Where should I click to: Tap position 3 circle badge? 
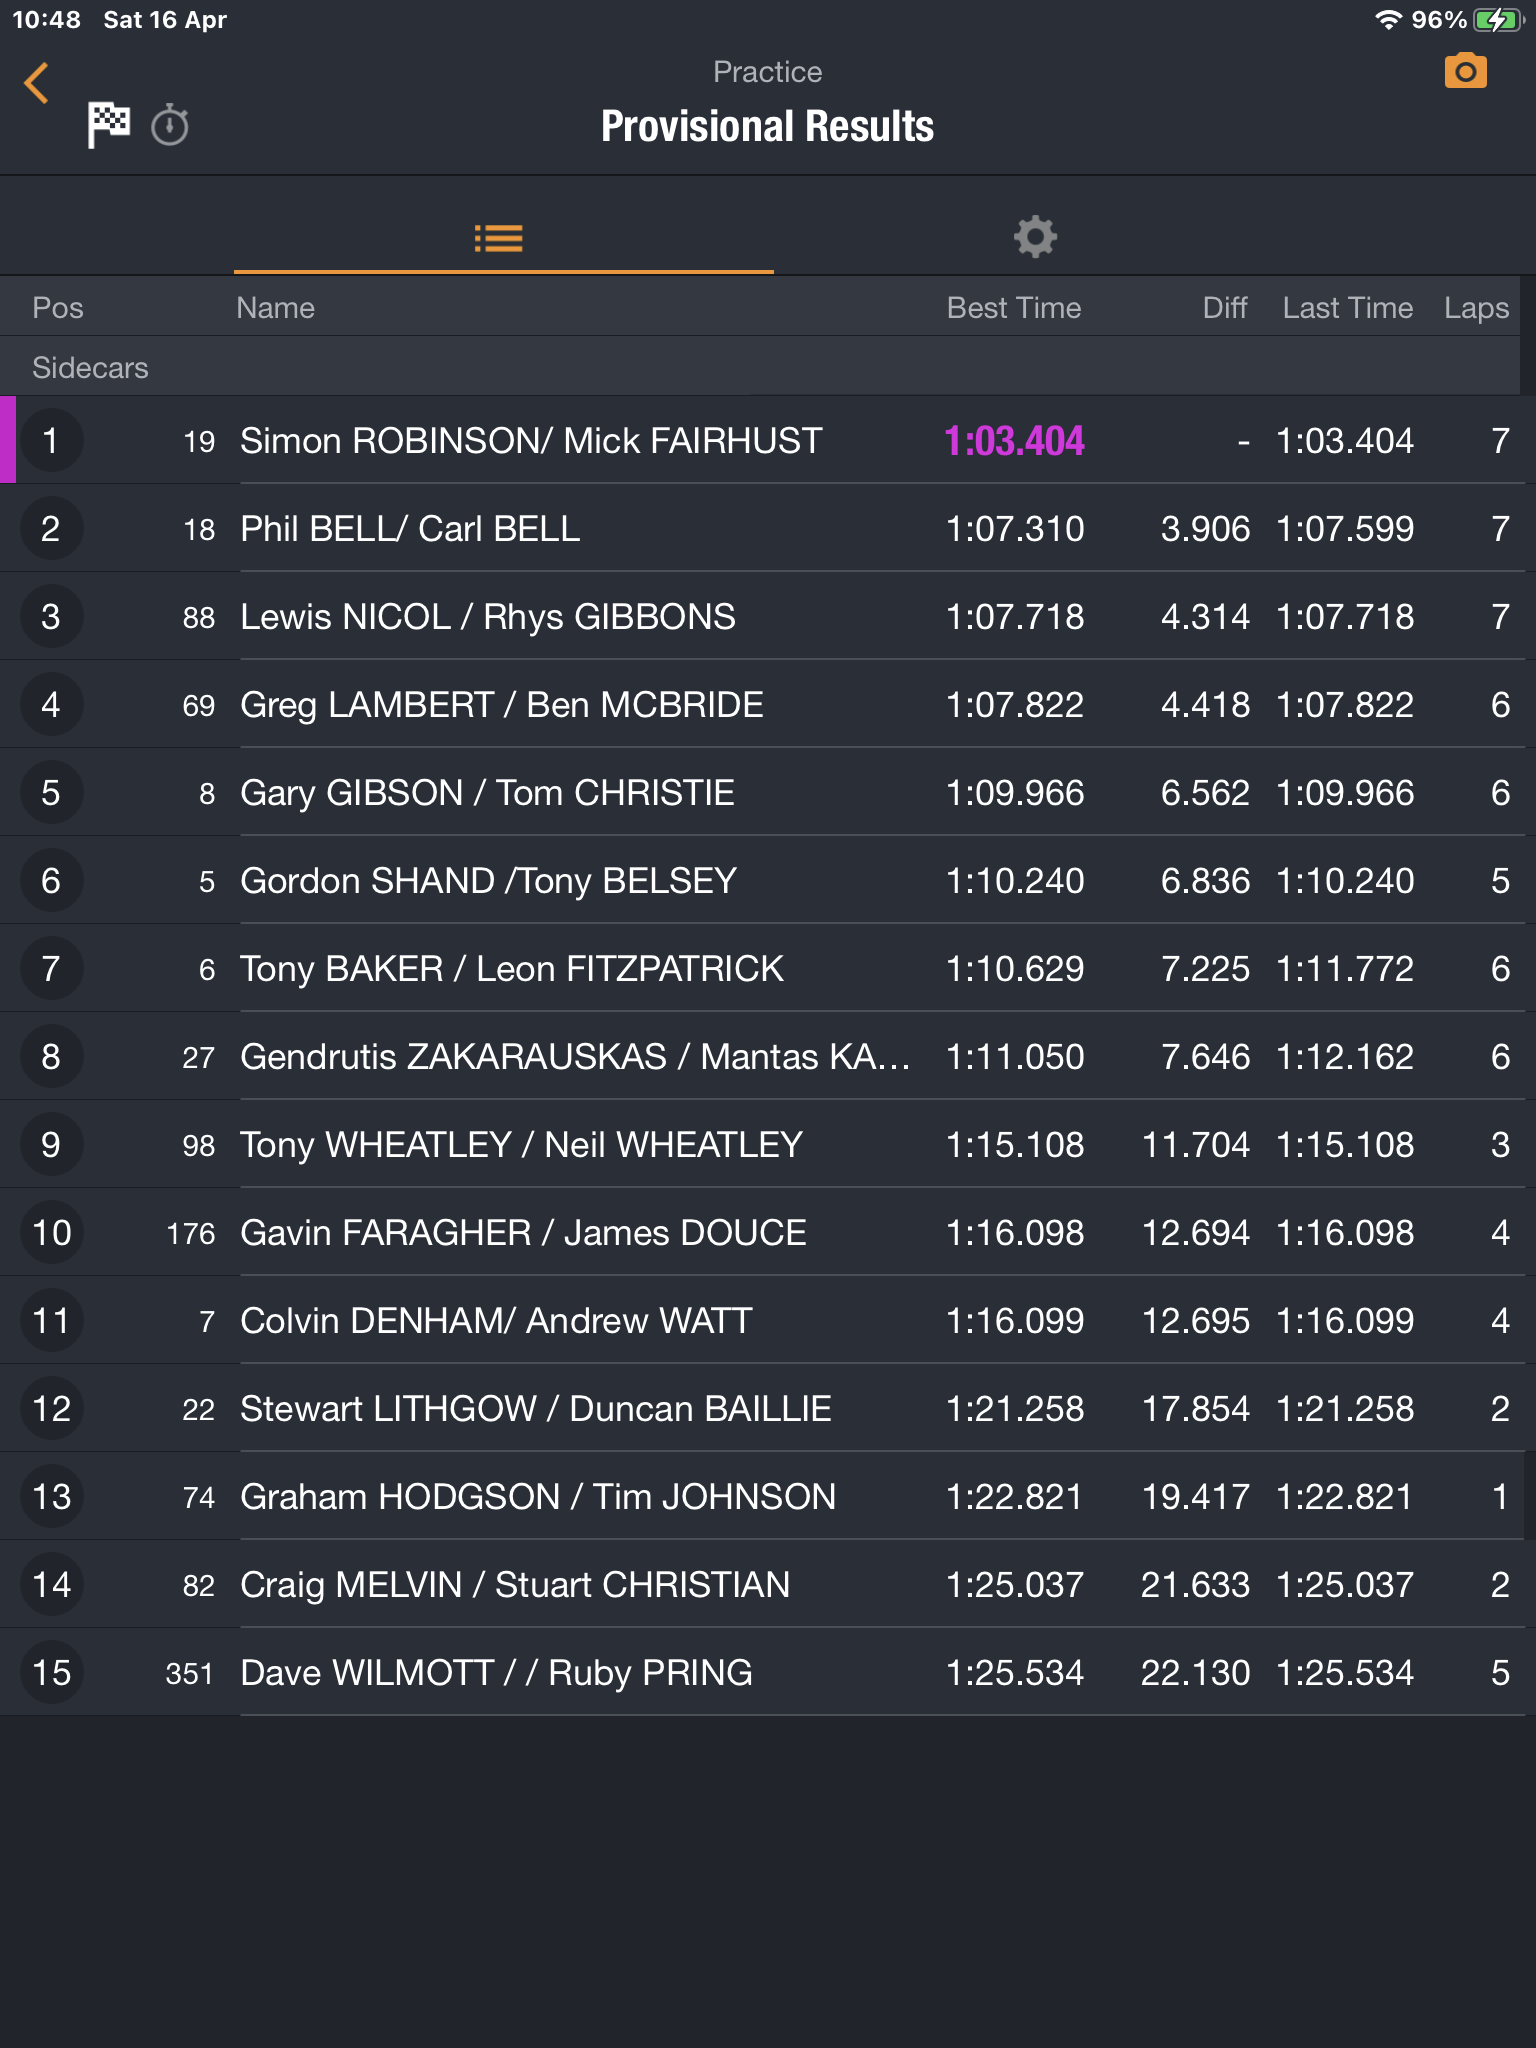coord(51,617)
